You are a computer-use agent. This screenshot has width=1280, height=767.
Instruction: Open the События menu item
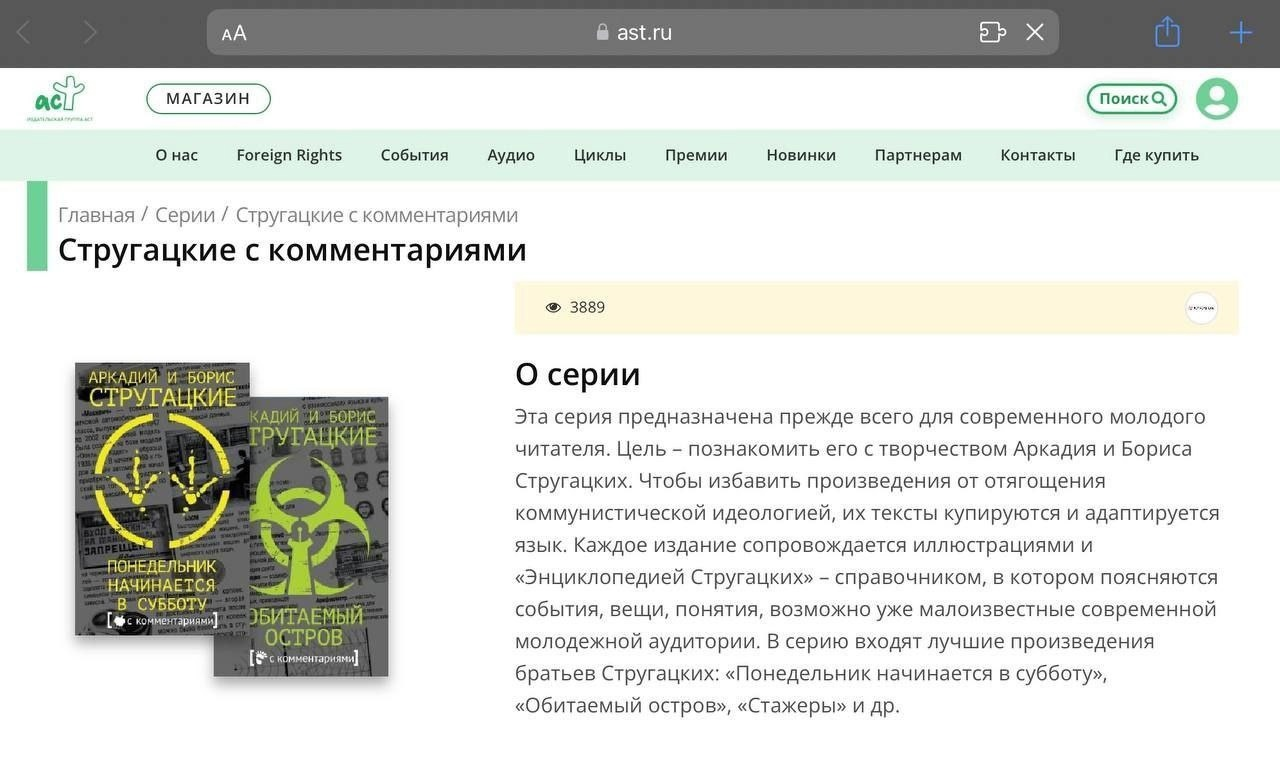(414, 155)
